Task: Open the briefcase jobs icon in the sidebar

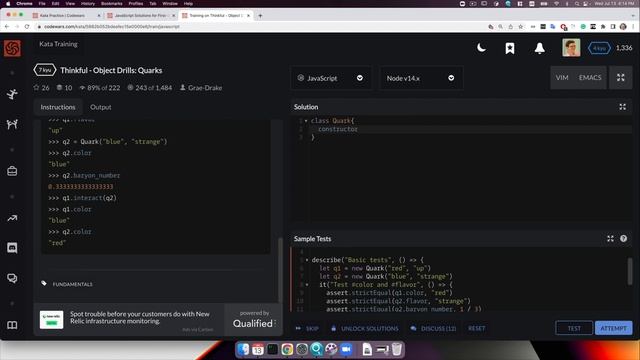Action: tap(12, 171)
